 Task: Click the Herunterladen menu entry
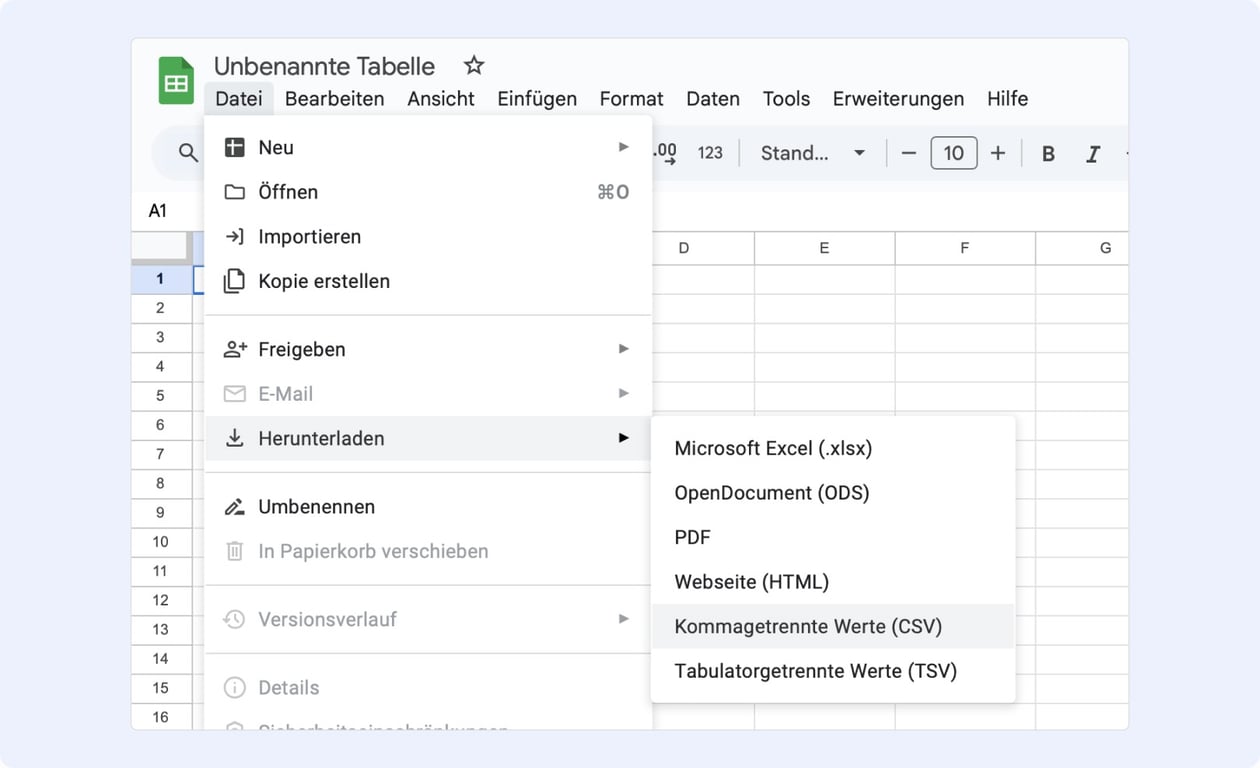pyautogui.click(x=428, y=438)
